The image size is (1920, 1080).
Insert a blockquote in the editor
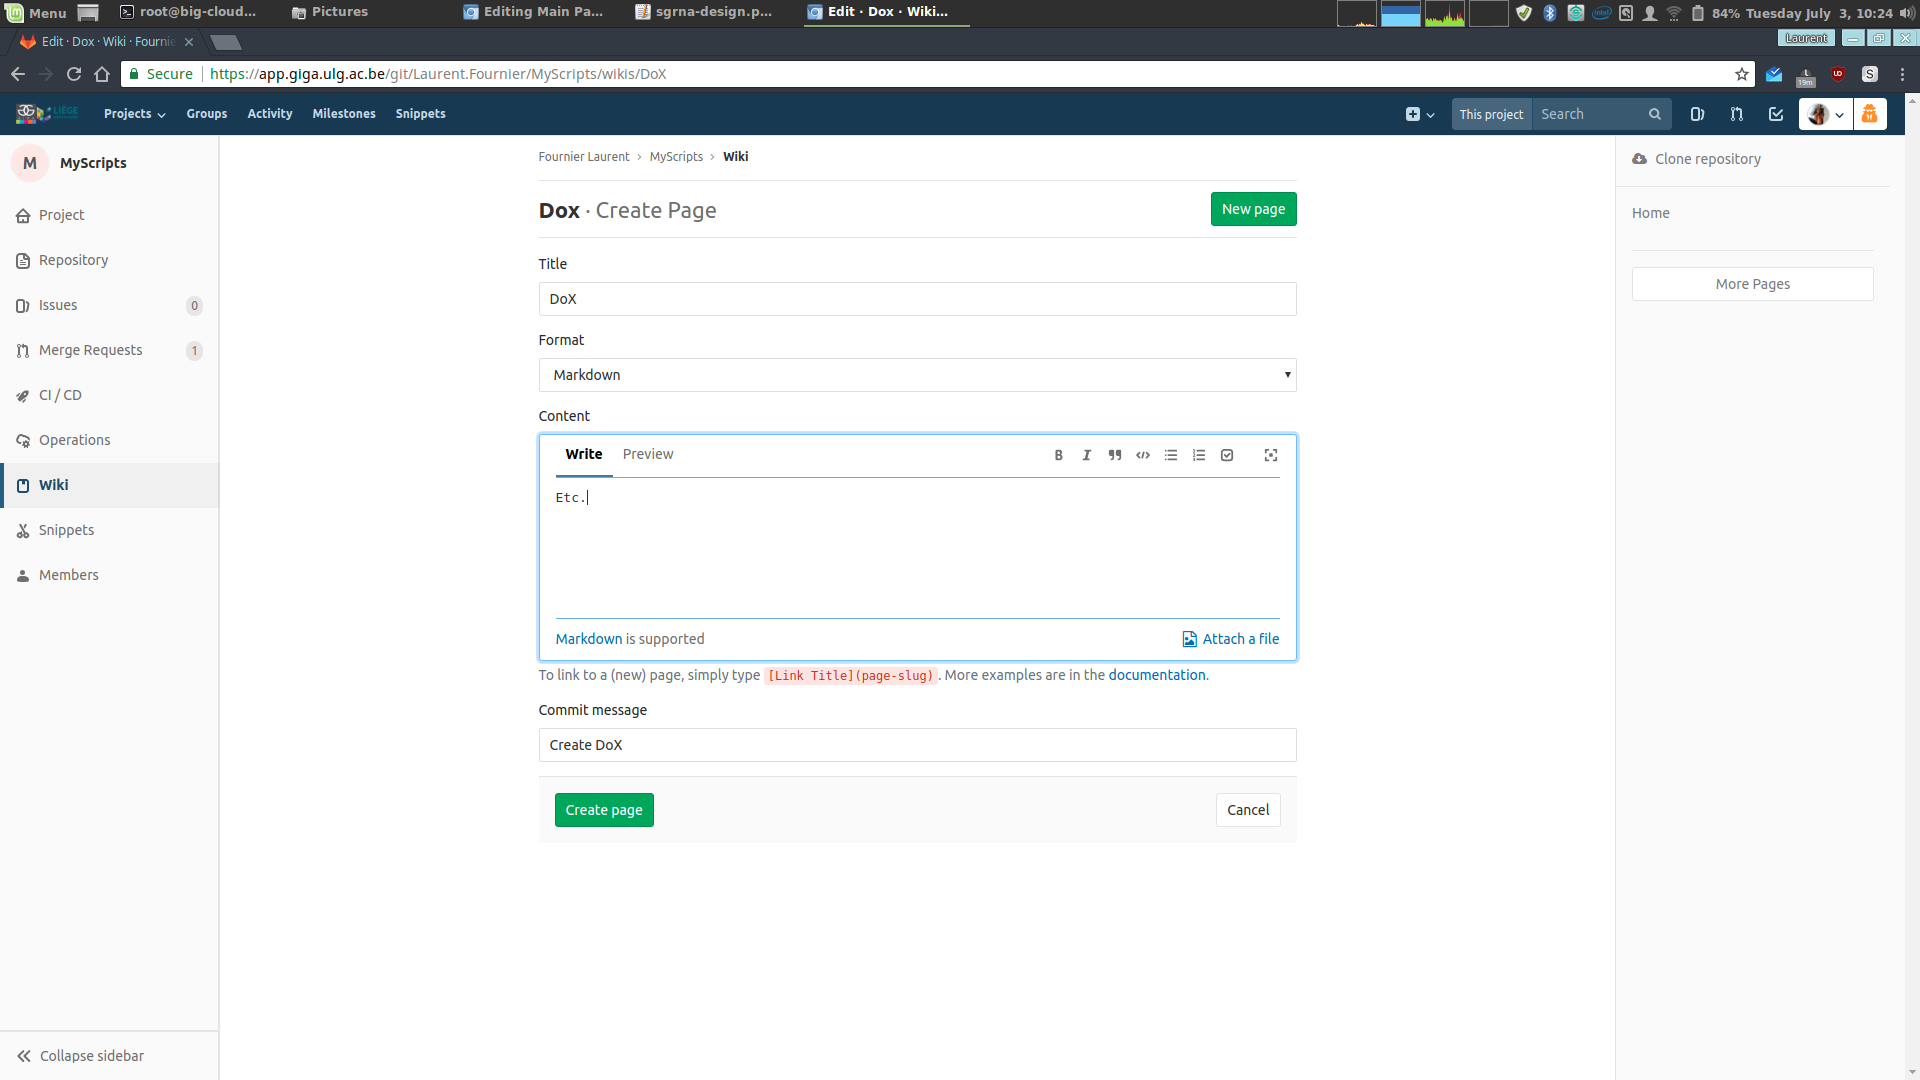coord(1114,455)
